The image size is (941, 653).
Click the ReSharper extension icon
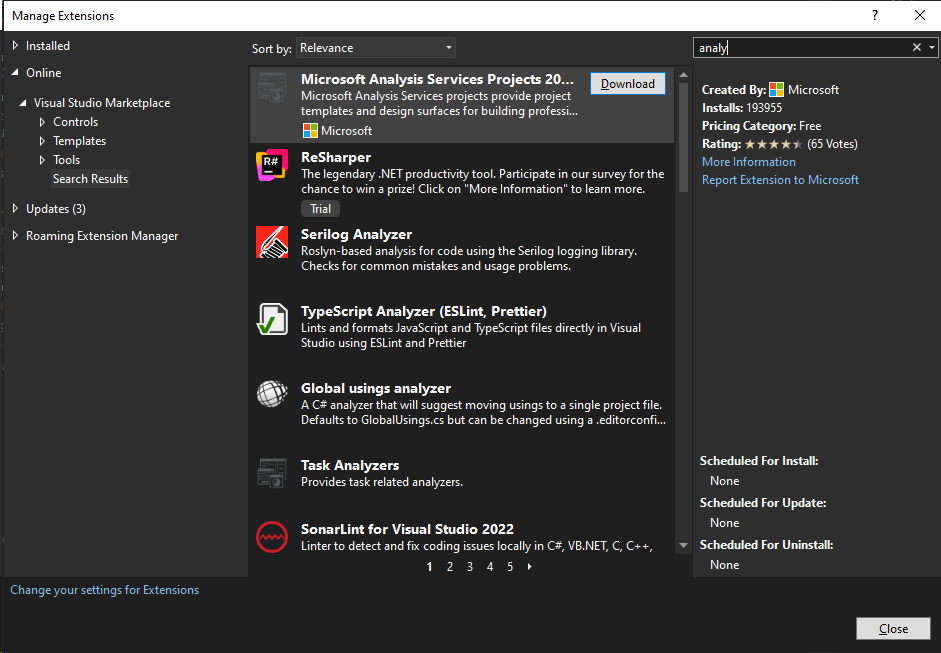(272, 166)
